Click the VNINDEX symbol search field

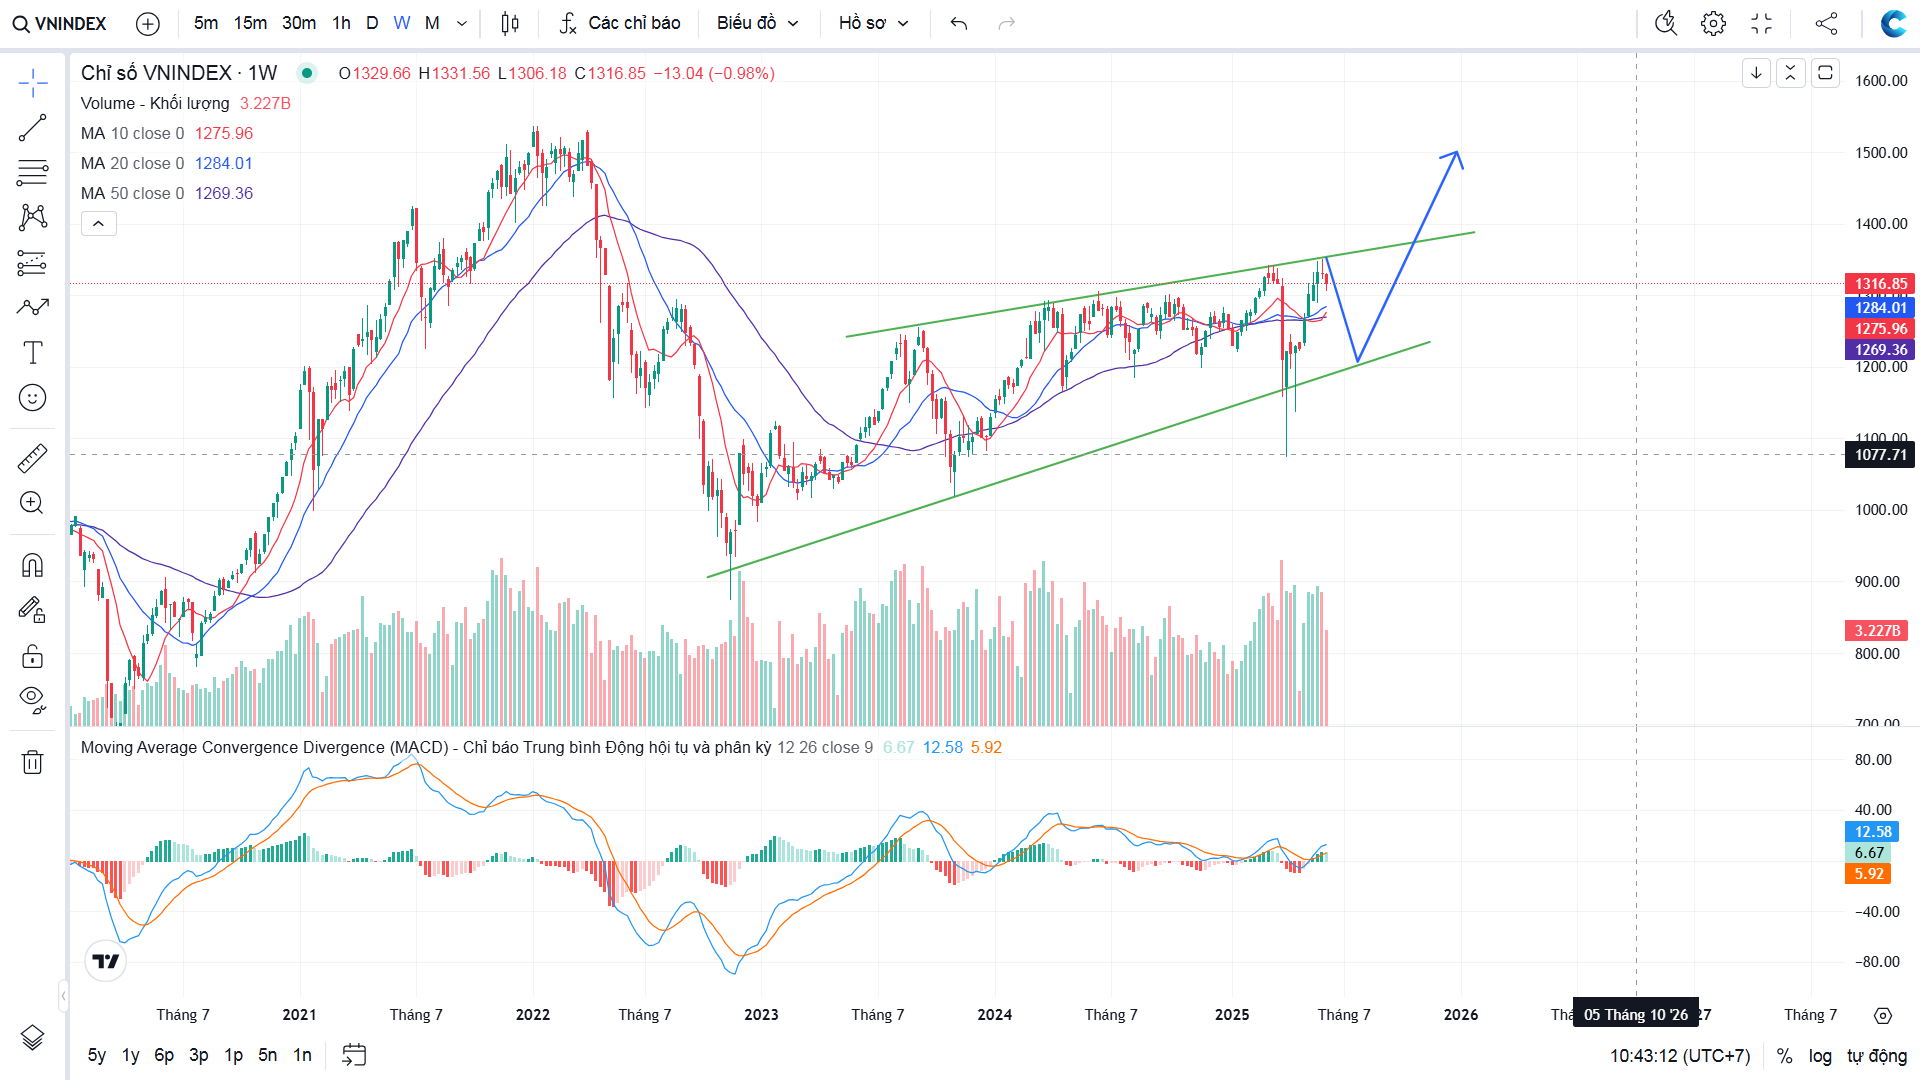coord(60,23)
